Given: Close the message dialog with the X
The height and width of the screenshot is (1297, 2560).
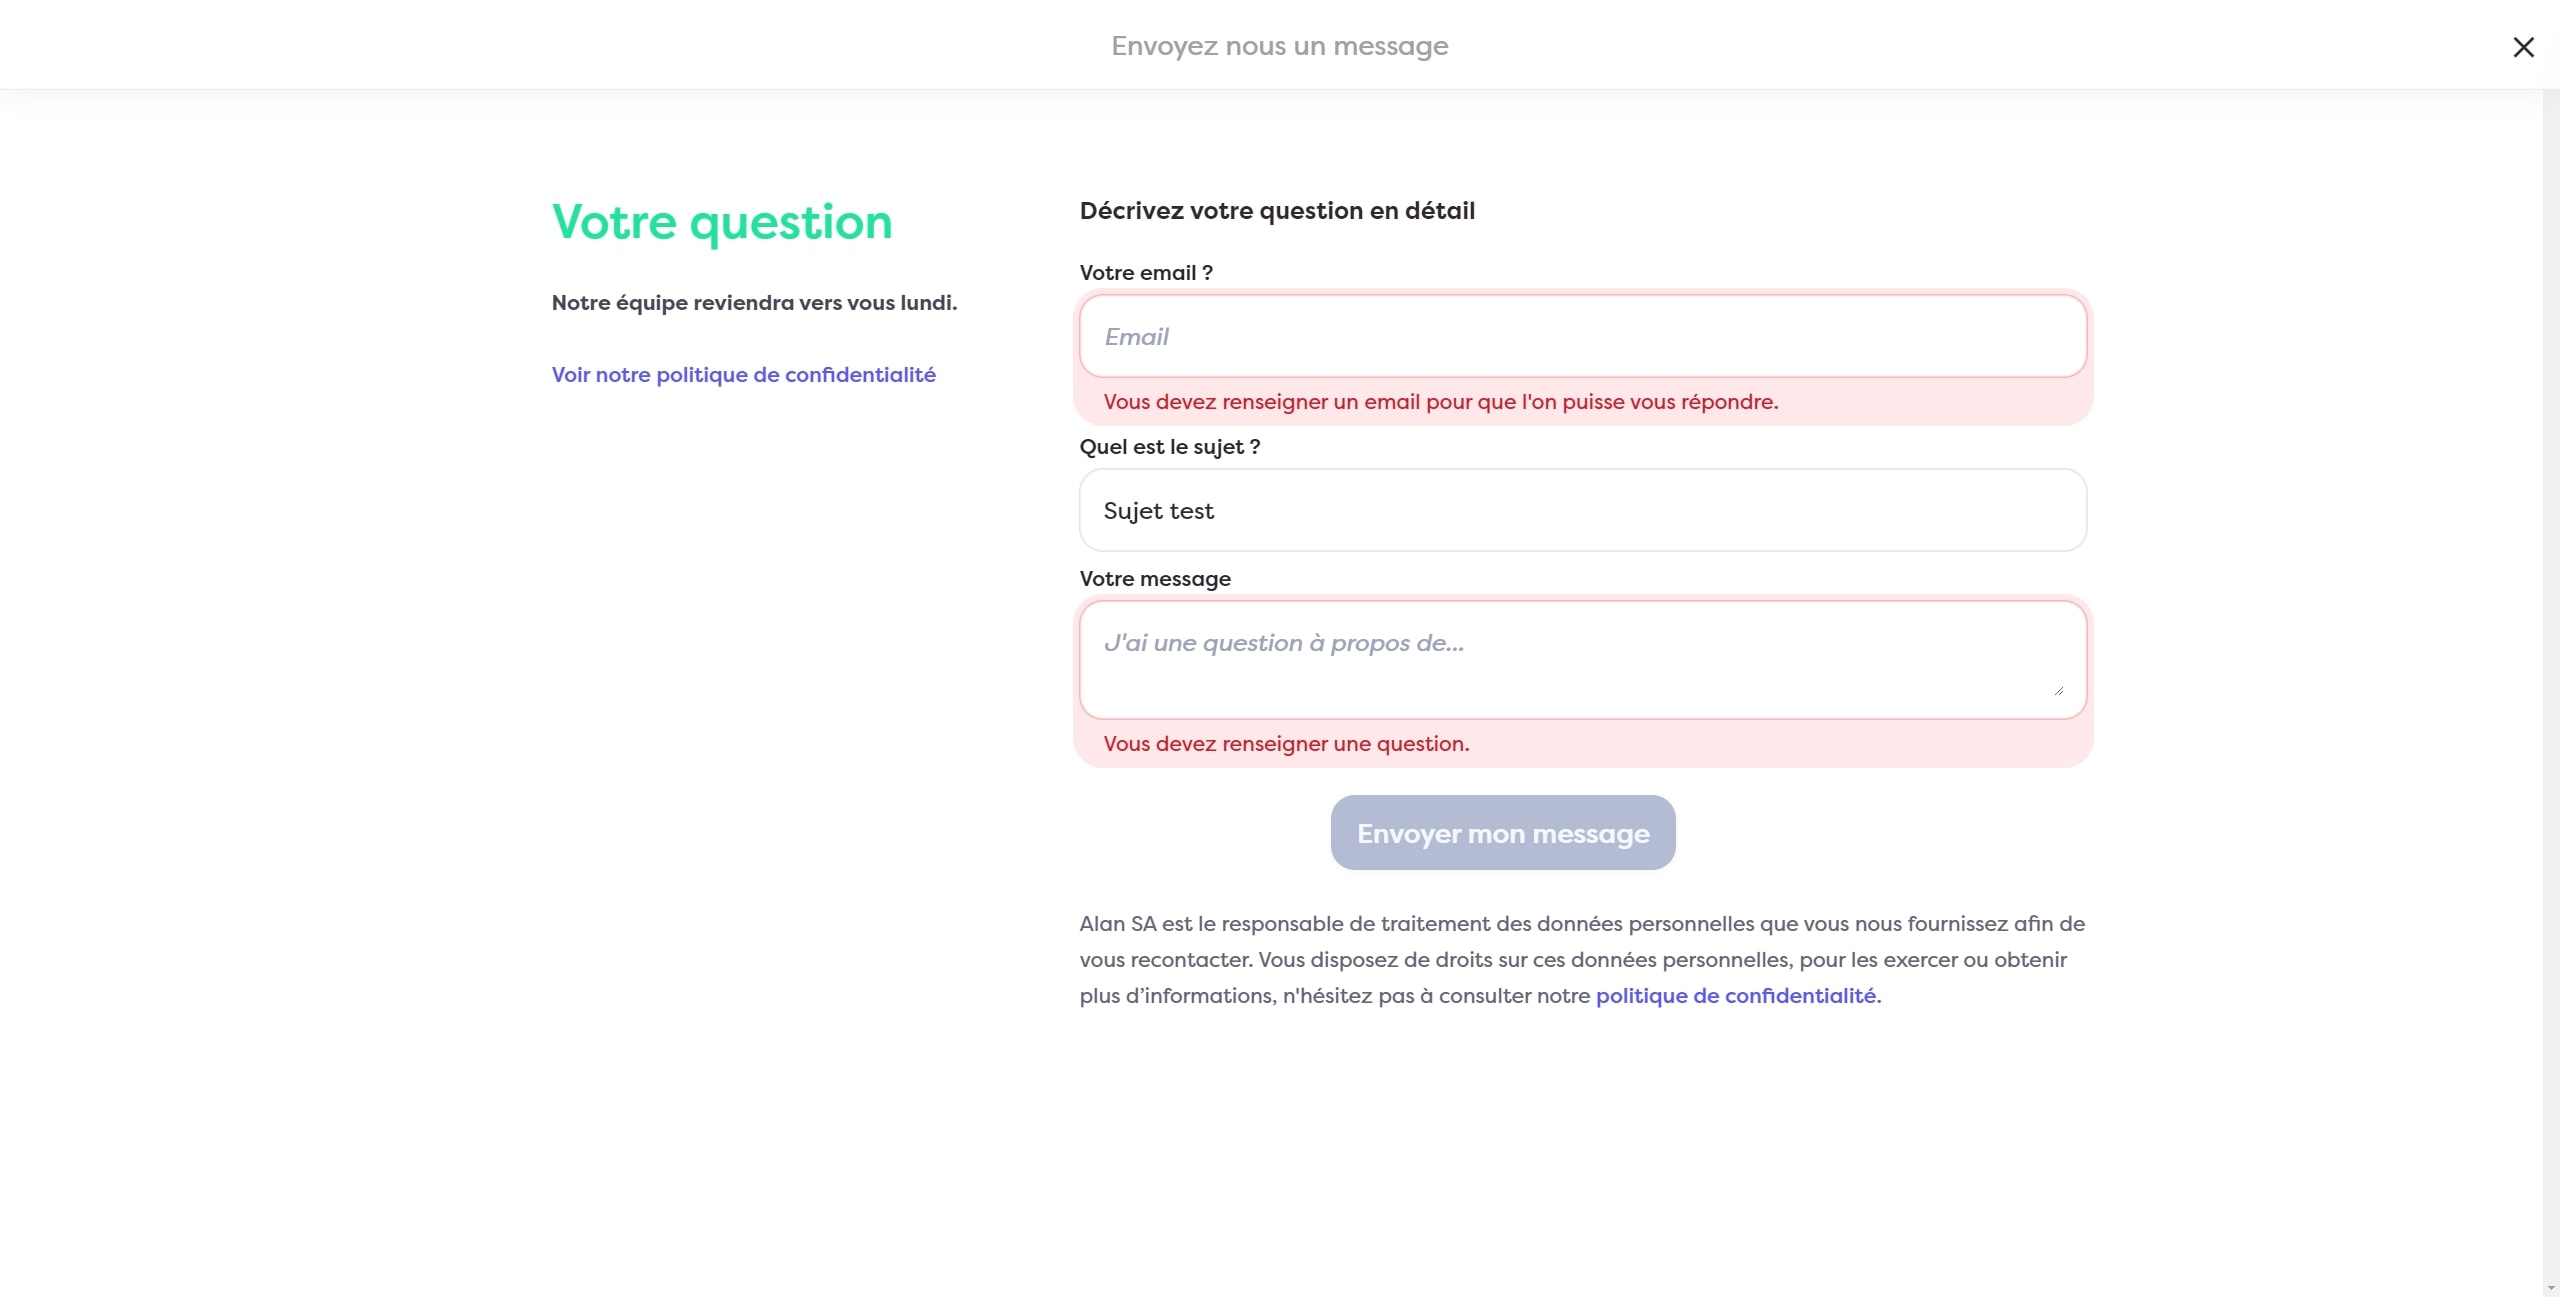Looking at the screenshot, I should click(x=2523, y=47).
